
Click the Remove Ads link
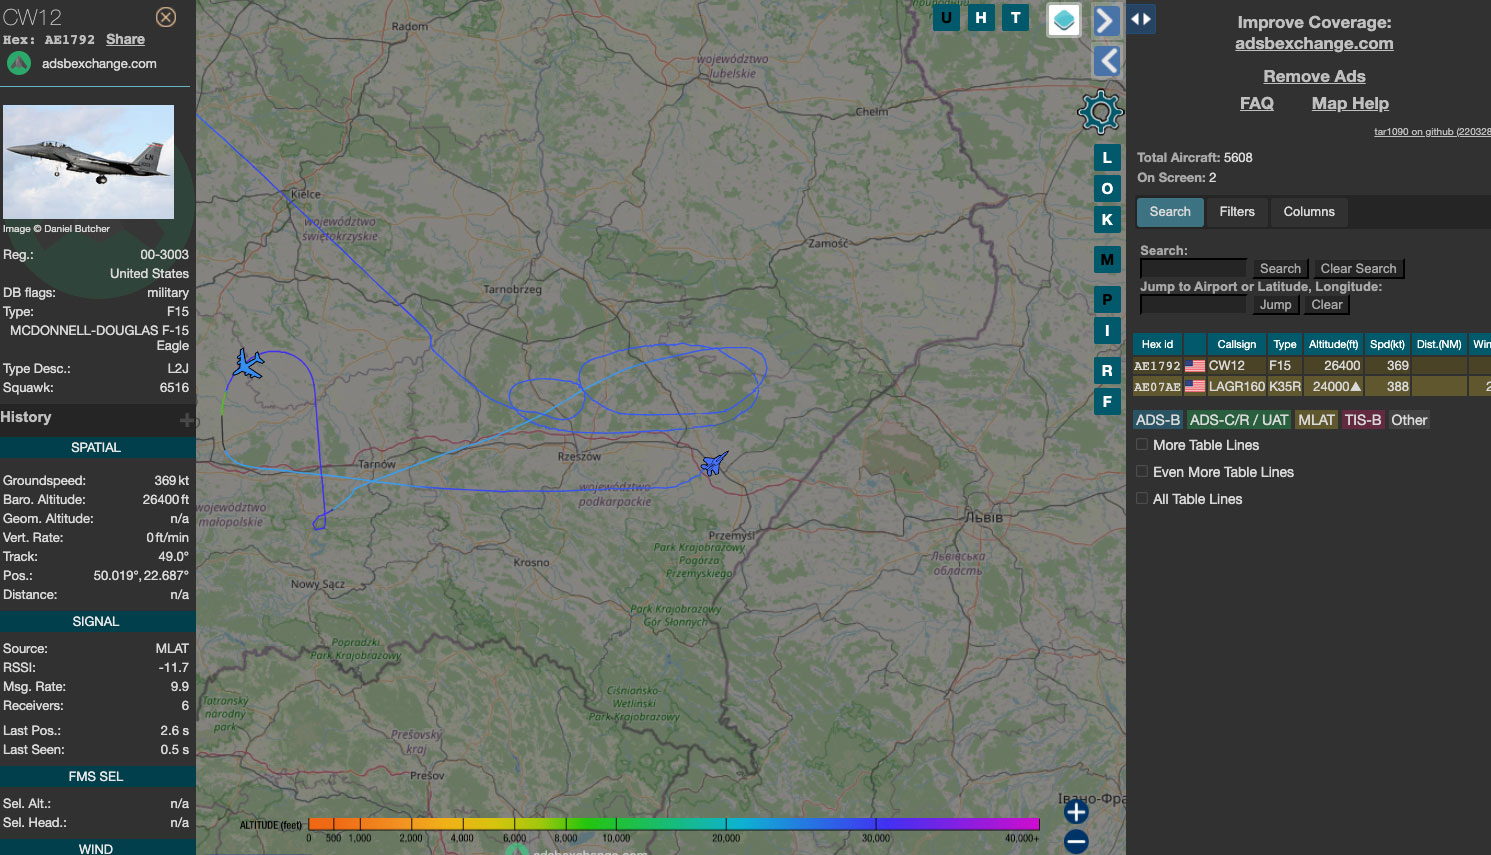[x=1314, y=76]
